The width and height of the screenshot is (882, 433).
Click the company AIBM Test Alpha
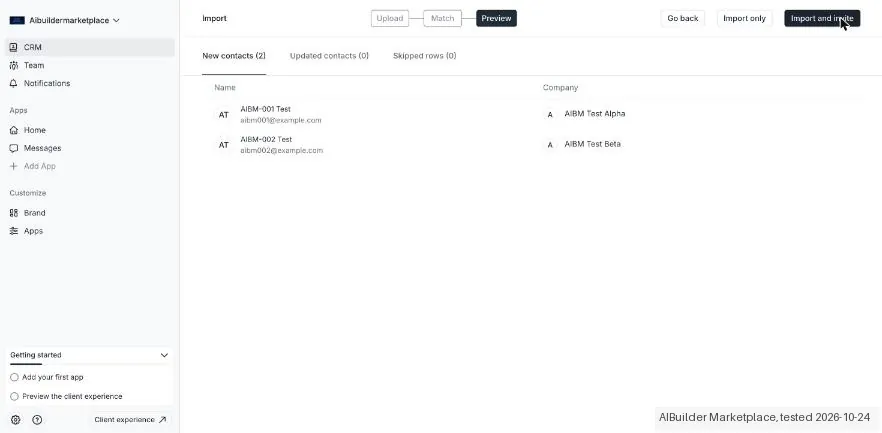point(595,114)
